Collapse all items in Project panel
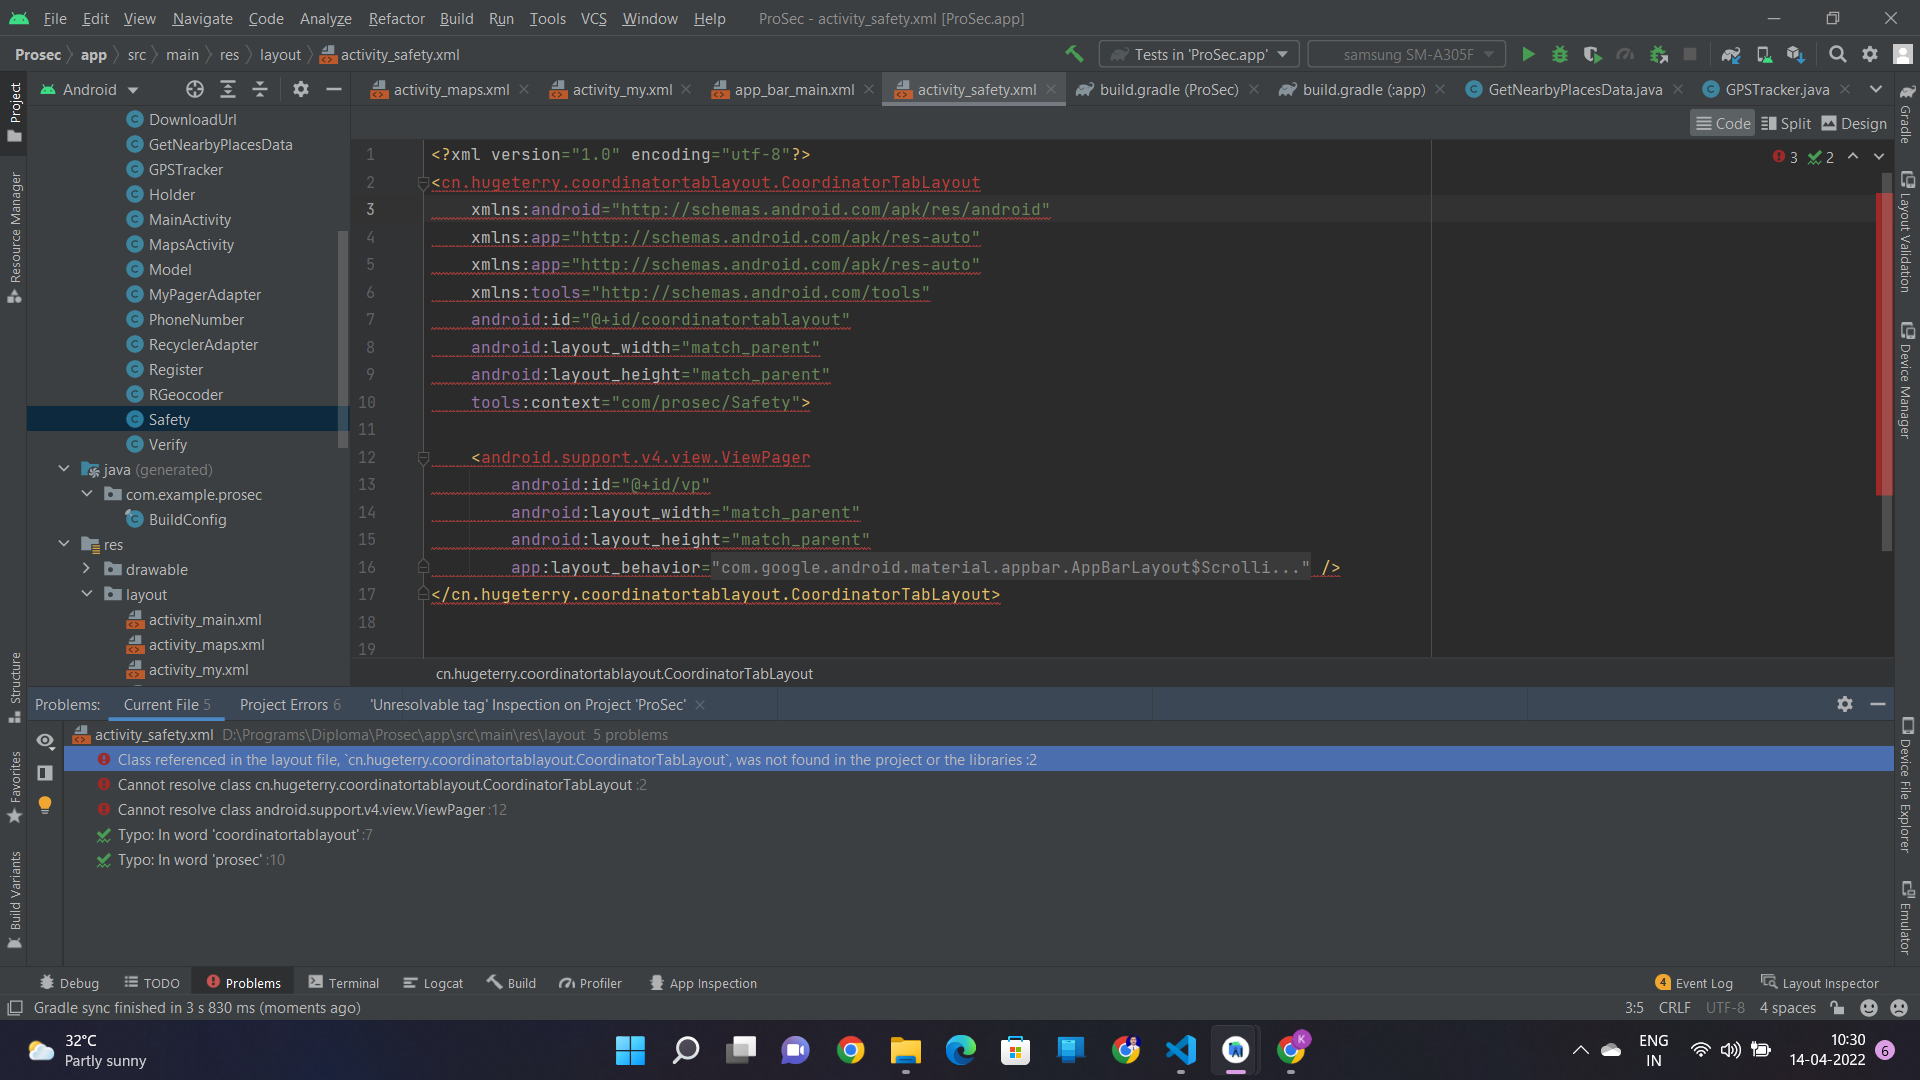The width and height of the screenshot is (1920, 1080). pyautogui.click(x=260, y=89)
